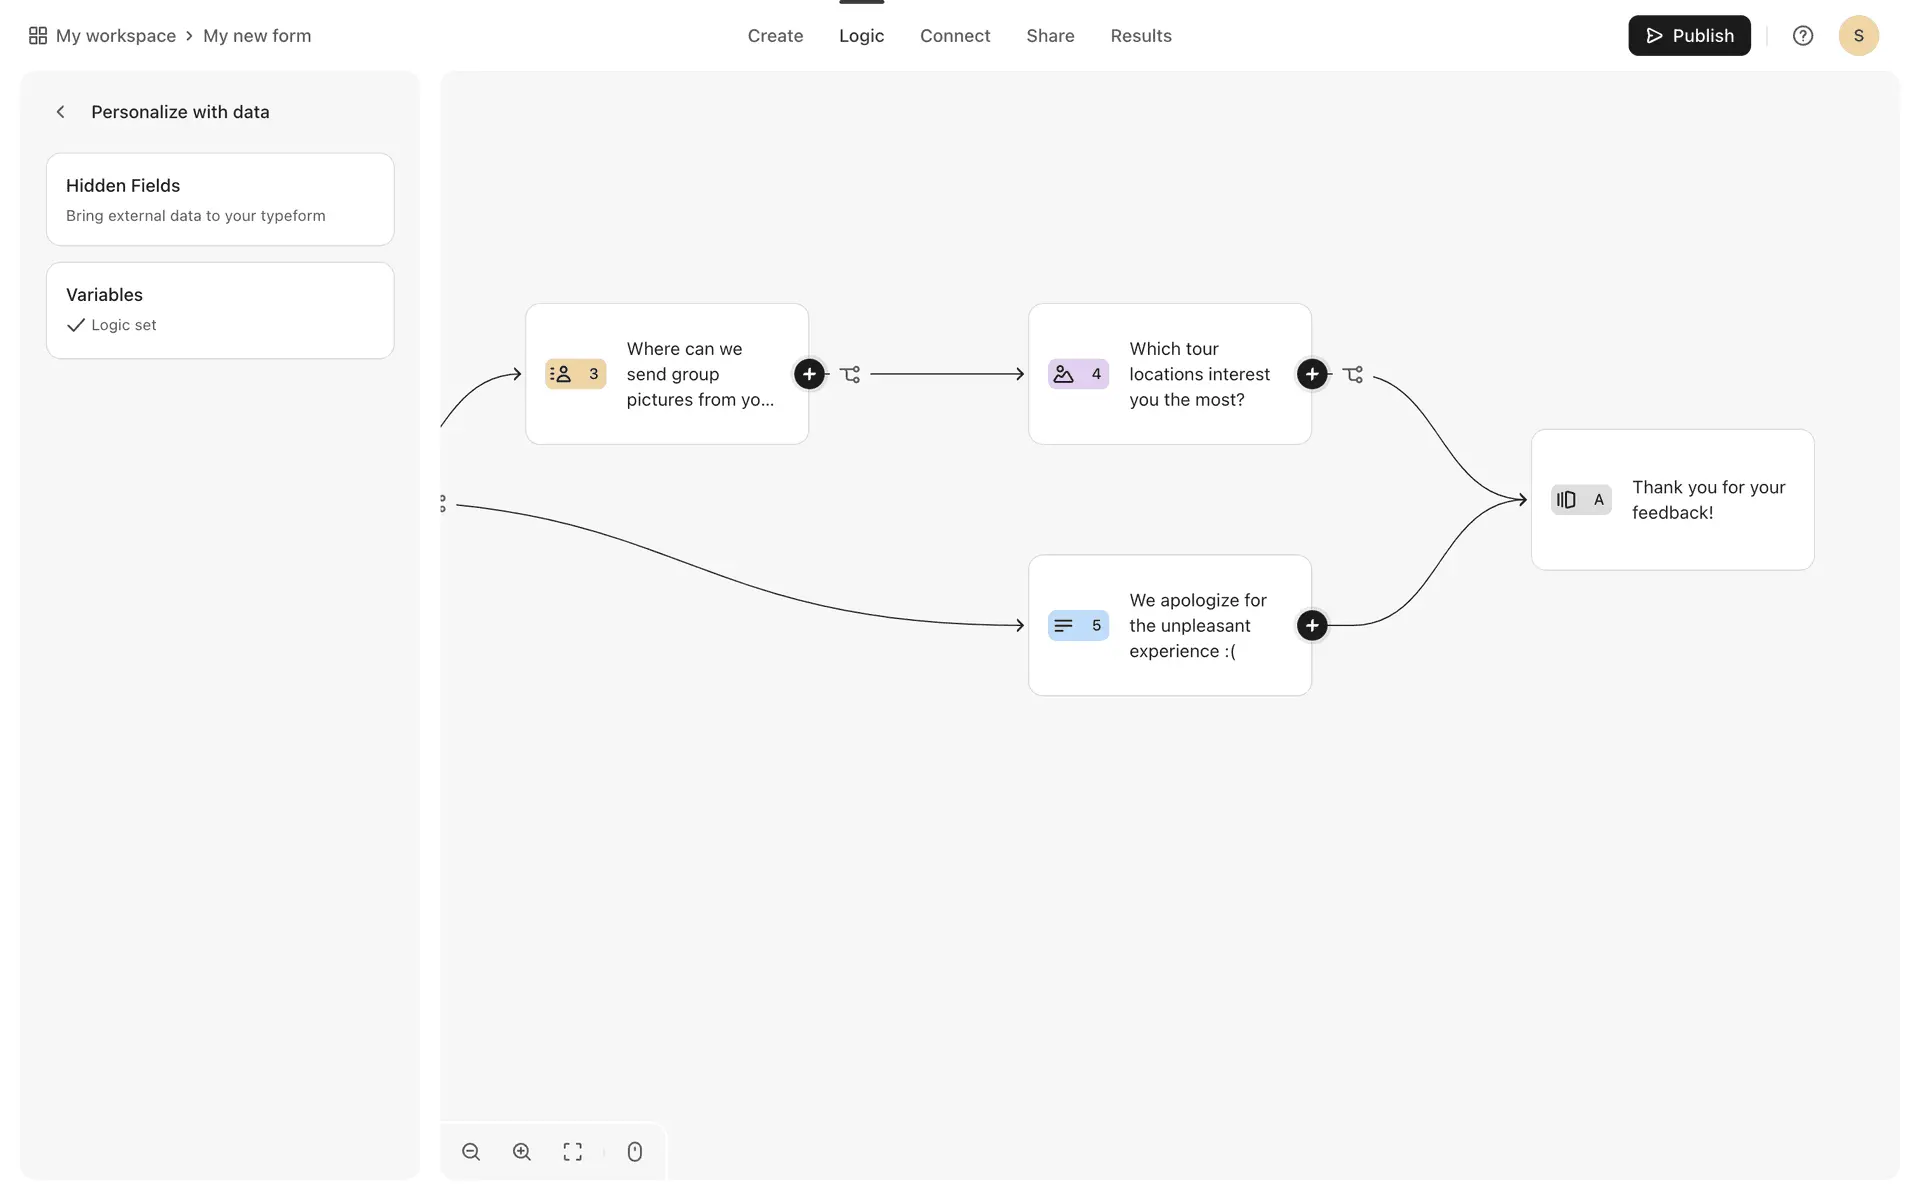
Task: Switch to the Results tab
Action: click(x=1140, y=36)
